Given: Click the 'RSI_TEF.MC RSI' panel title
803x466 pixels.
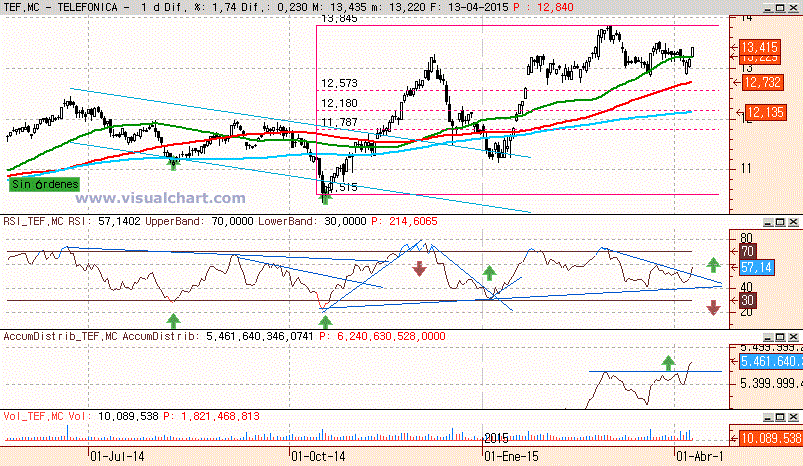Looking at the screenshot, I should (x=46, y=221).
